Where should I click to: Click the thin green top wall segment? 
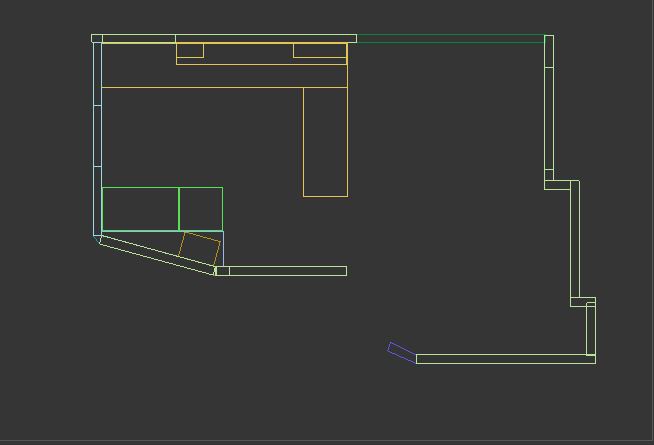pos(450,40)
